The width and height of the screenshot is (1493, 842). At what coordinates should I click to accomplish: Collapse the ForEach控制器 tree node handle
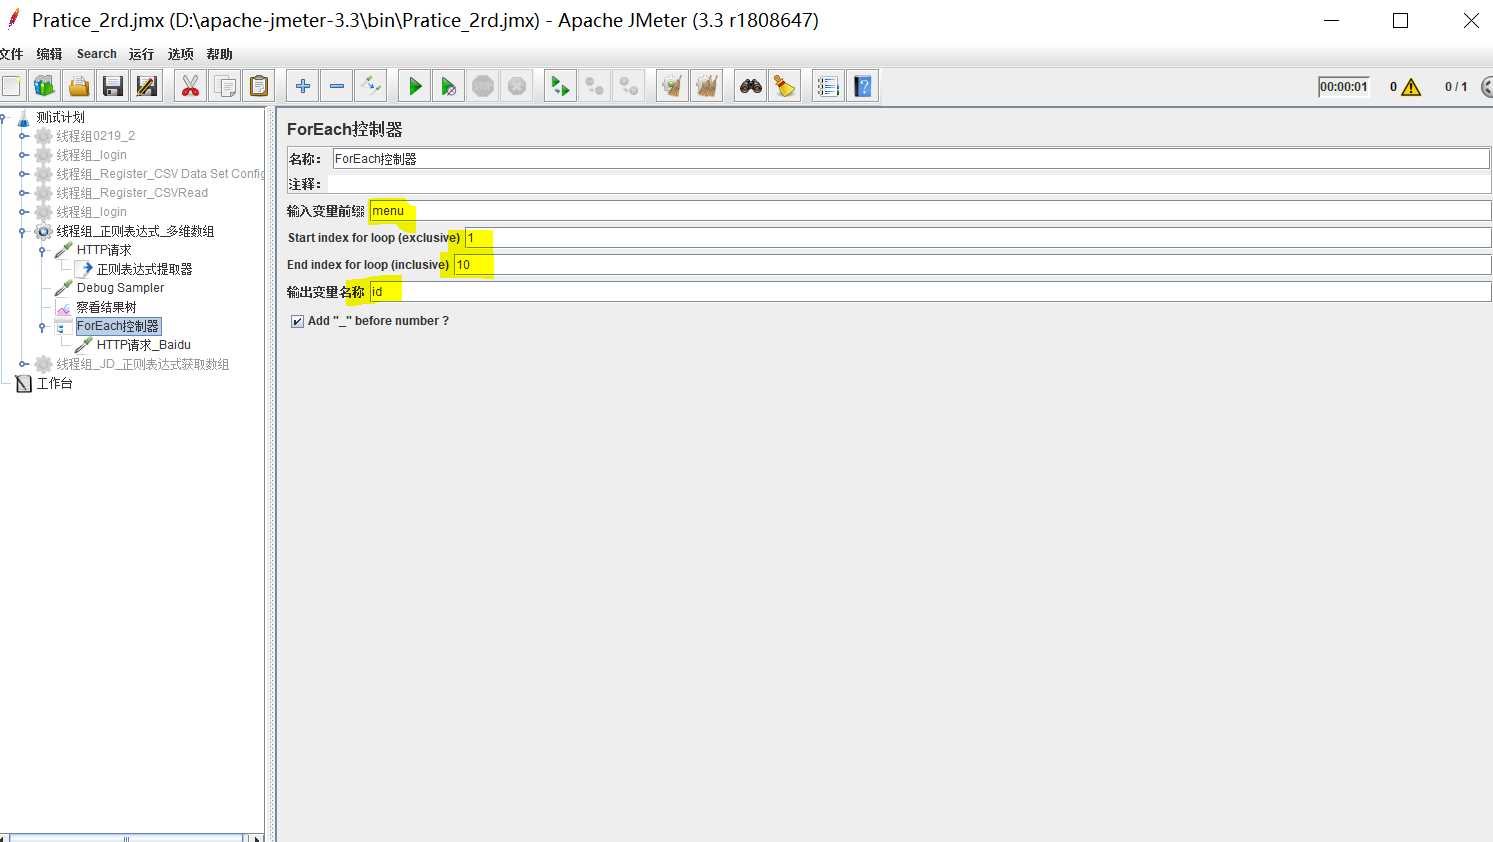tap(42, 327)
